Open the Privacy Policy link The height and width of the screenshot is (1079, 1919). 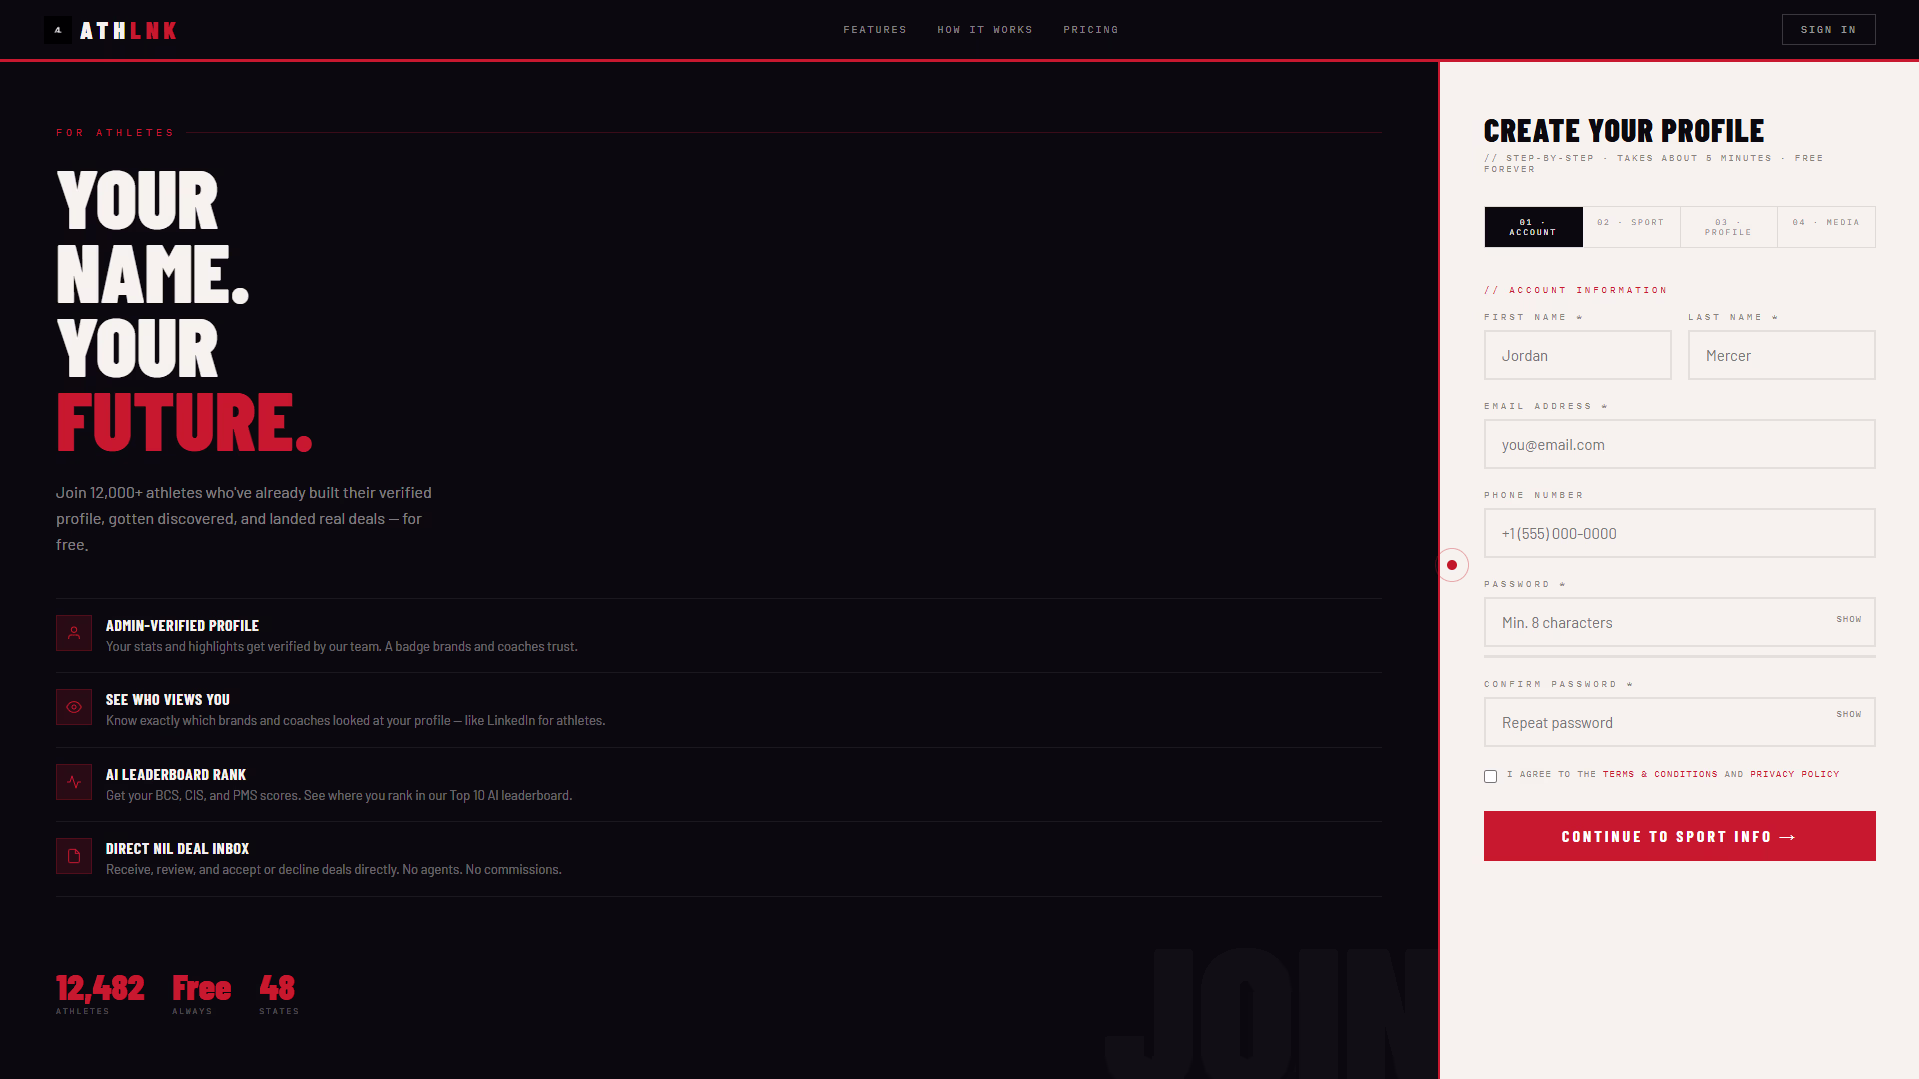click(1794, 774)
